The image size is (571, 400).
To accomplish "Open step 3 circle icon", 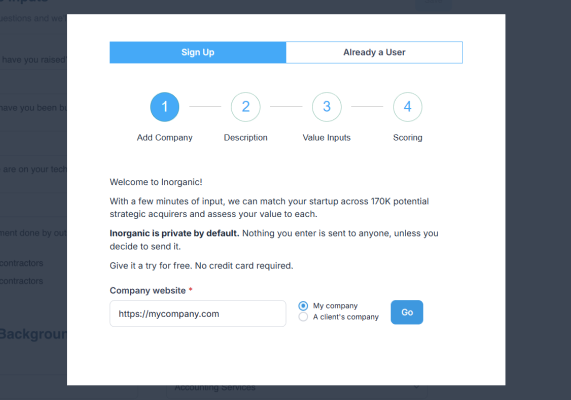I will (x=327, y=107).
